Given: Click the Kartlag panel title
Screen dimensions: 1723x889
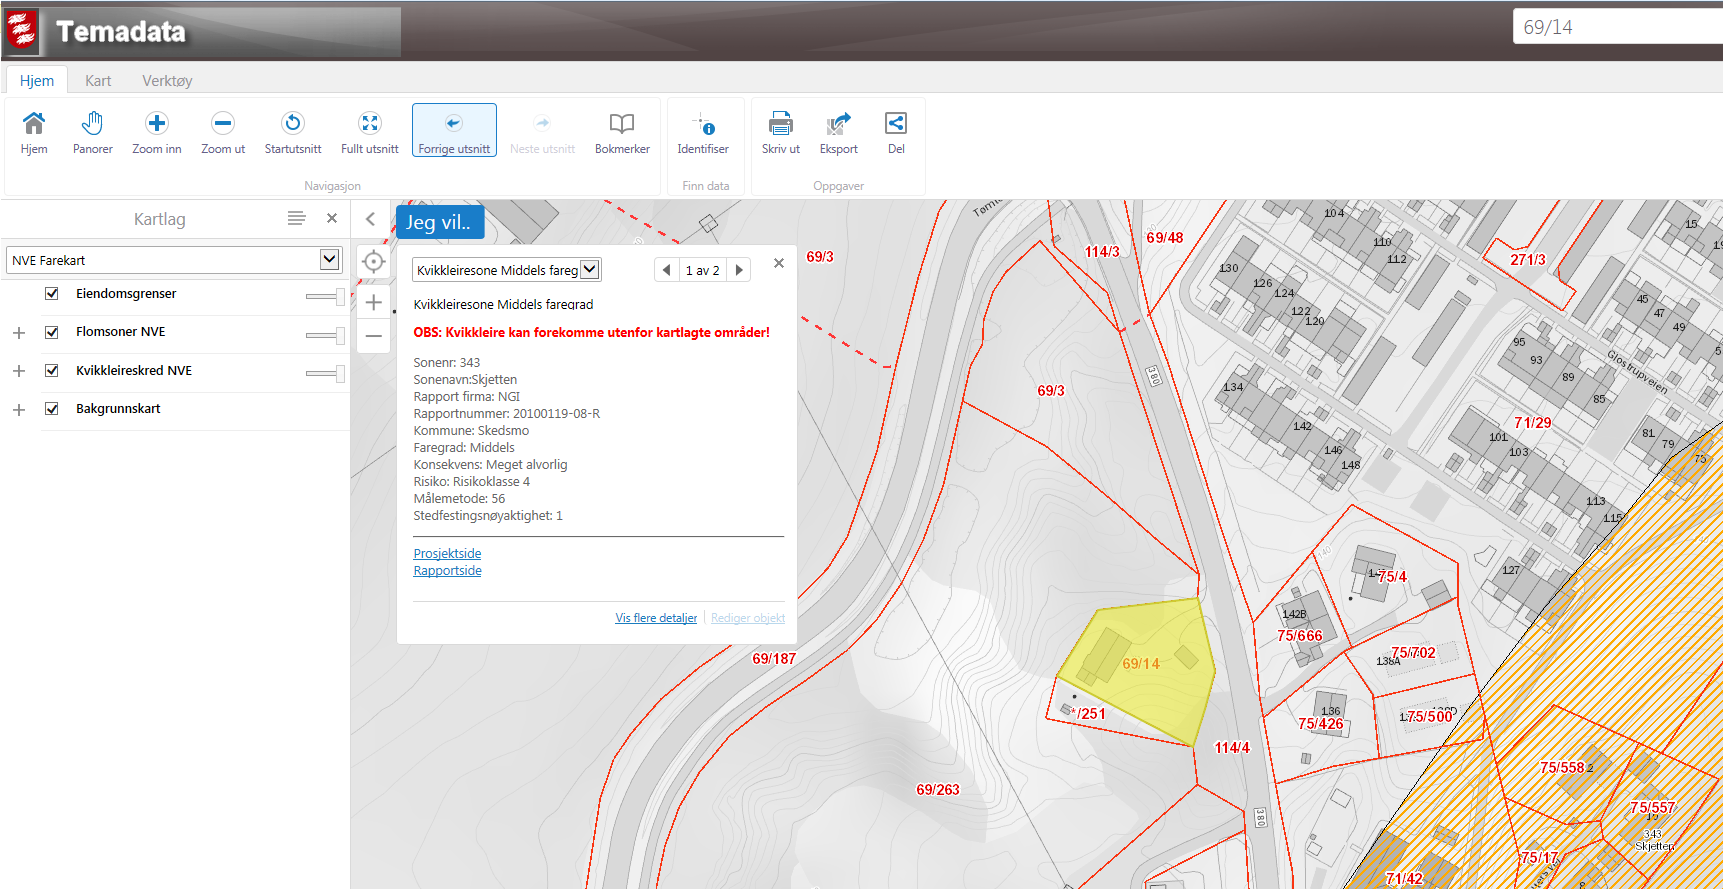Looking at the screenshot, I should [160, 219].
